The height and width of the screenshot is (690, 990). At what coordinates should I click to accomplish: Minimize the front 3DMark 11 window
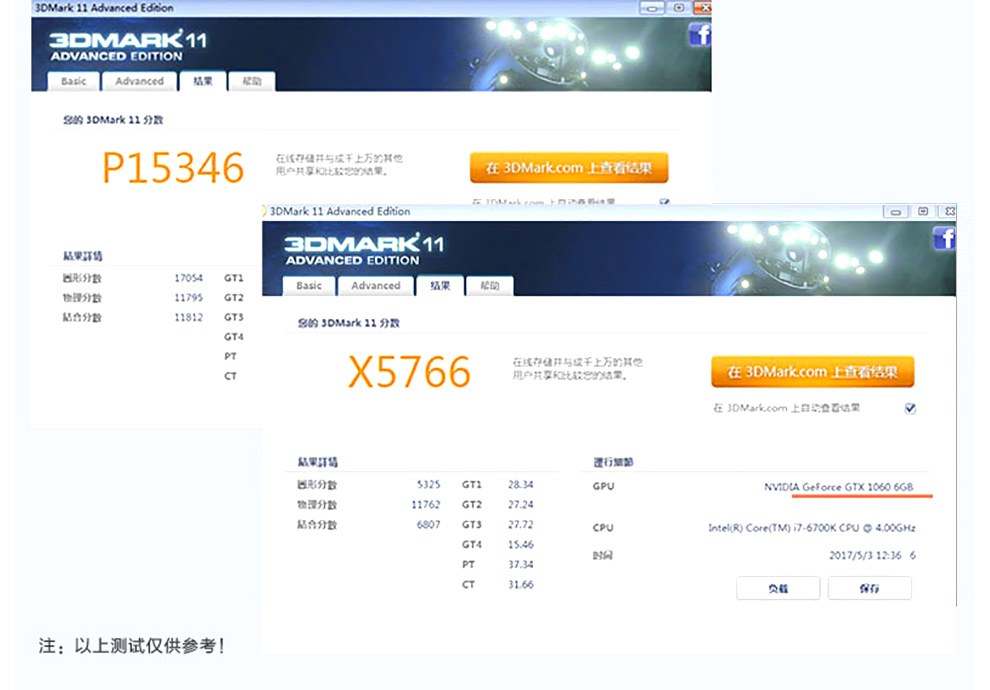(x=895, y=211)
